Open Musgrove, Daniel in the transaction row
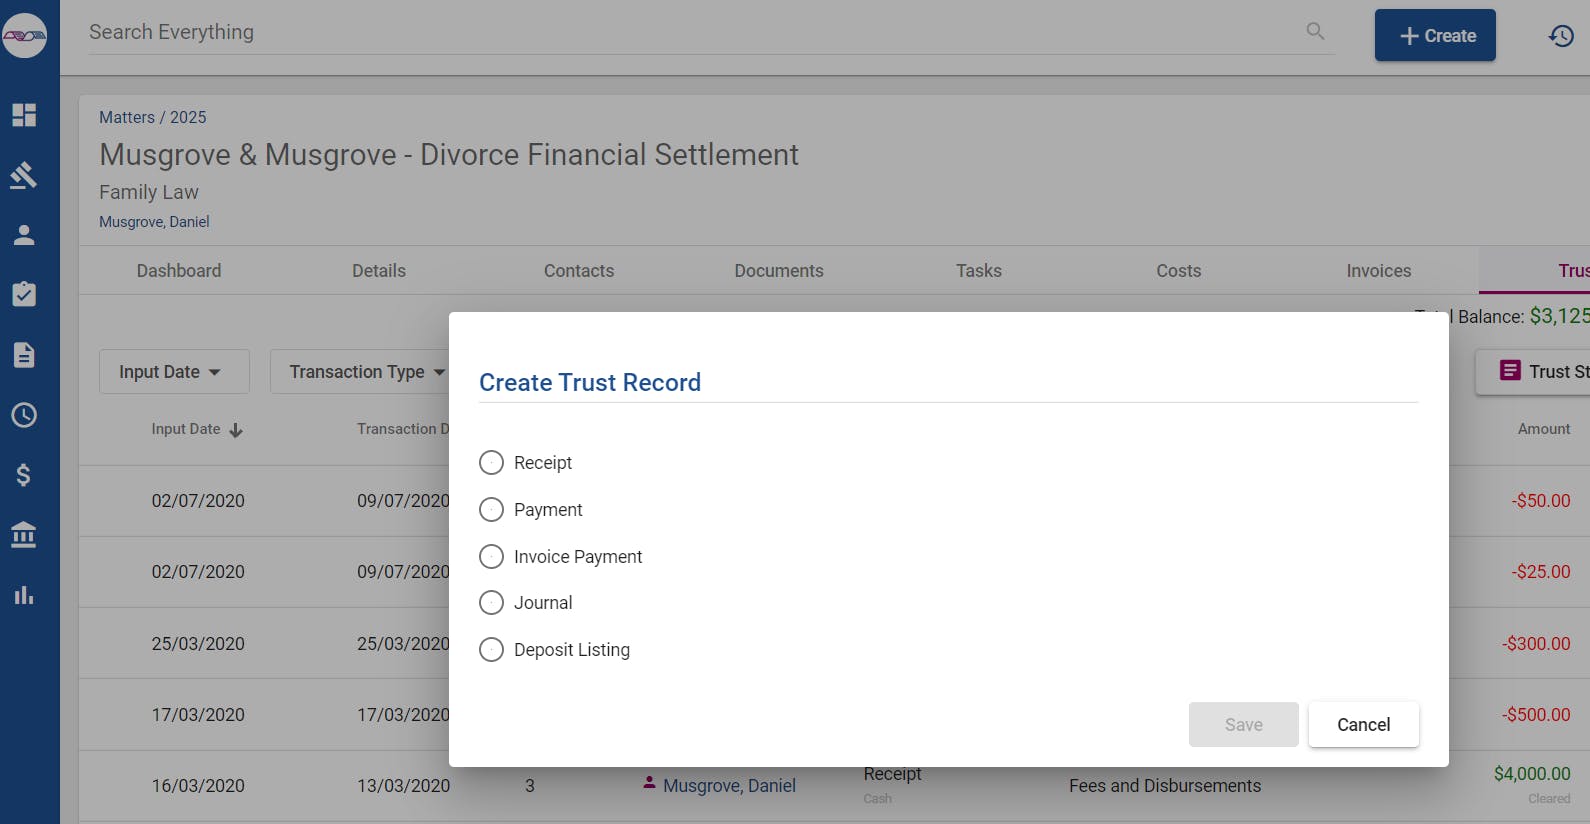This screenshot has height=824, width=1590. (729, 786)
